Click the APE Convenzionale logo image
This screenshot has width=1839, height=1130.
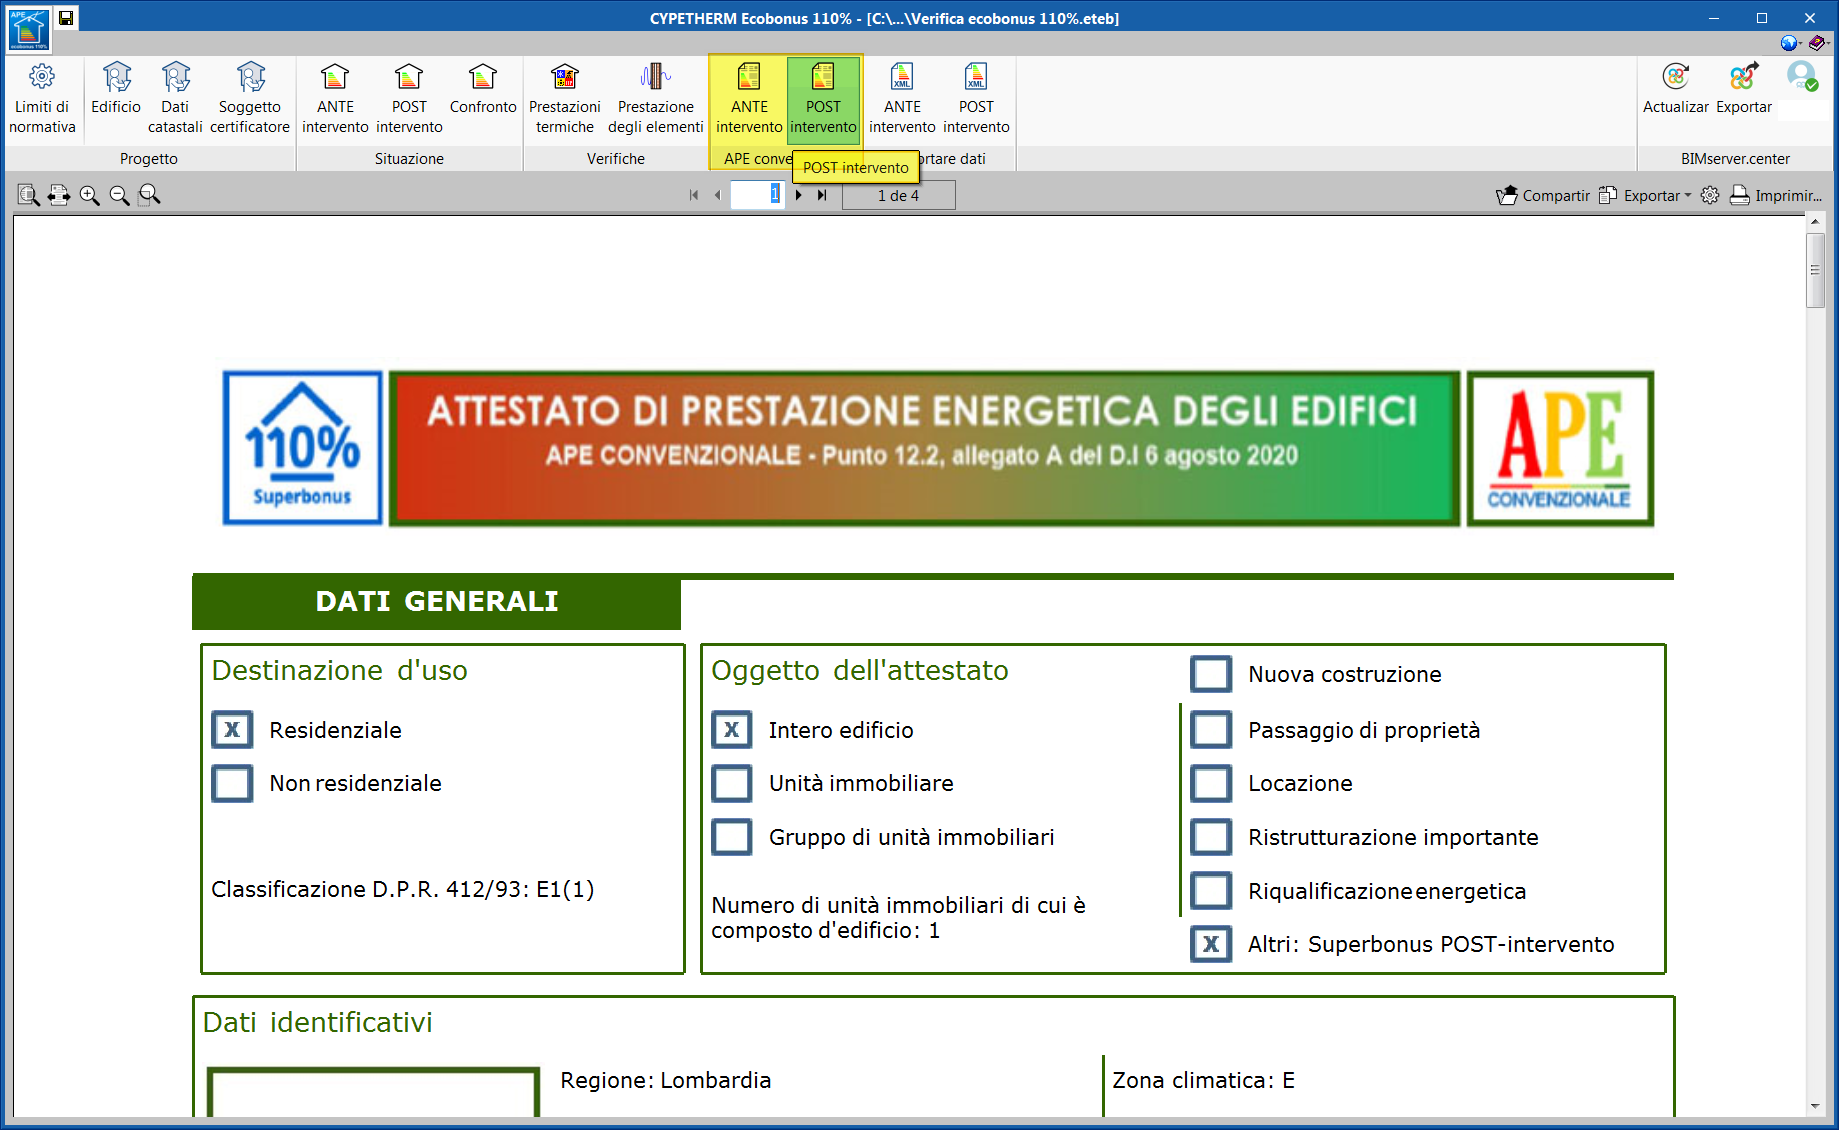[x=1560, y=448]
